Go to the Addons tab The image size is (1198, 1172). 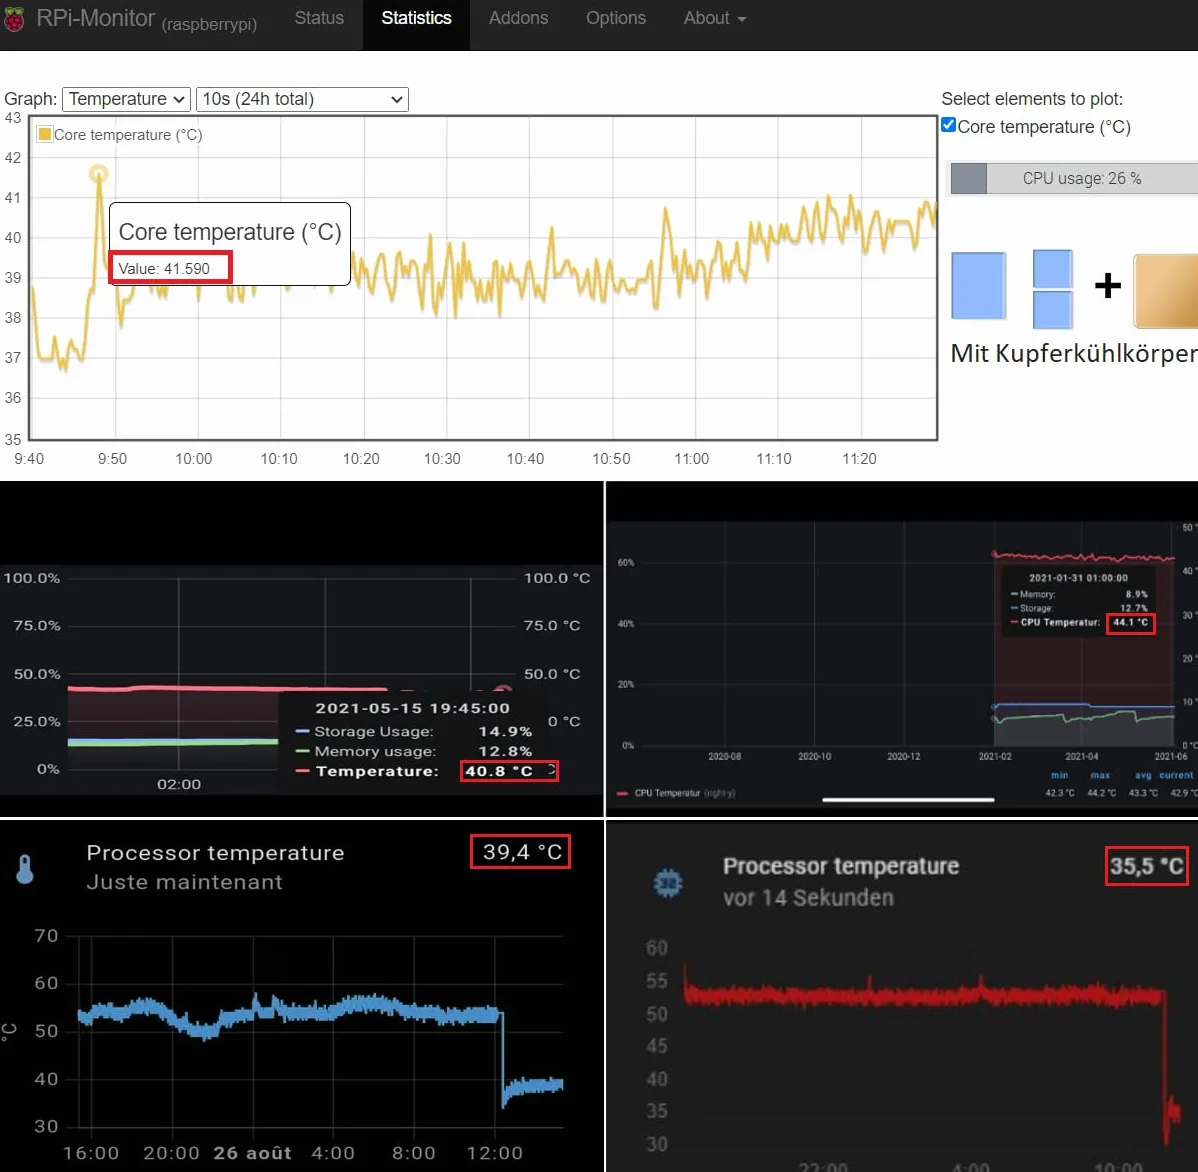[519, 18]
